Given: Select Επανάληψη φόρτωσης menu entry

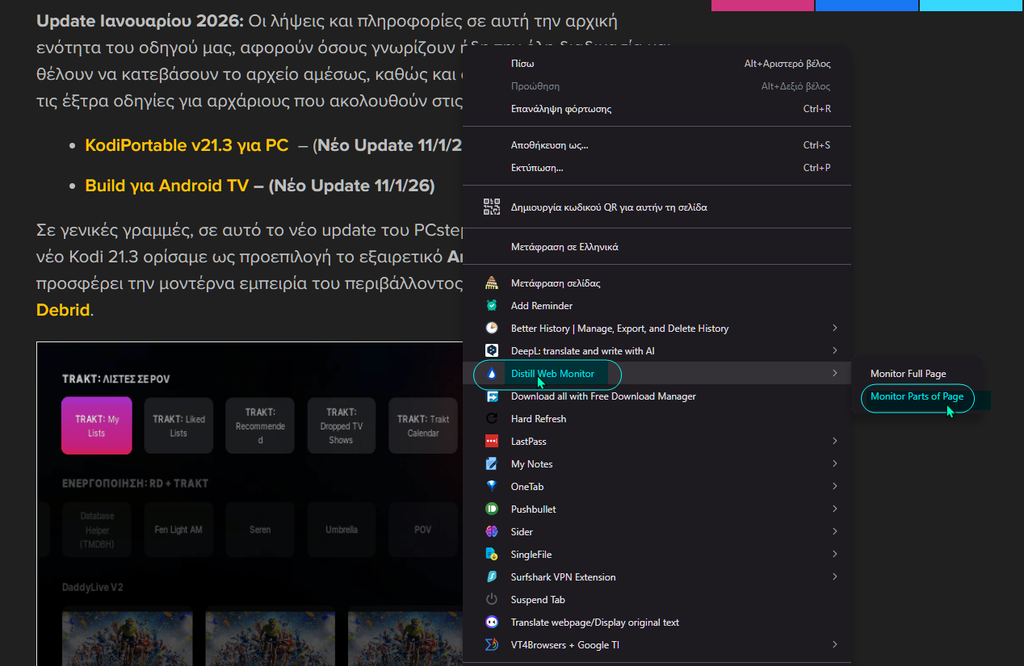Looking at the screenshot, I should [x=657, y=108].
